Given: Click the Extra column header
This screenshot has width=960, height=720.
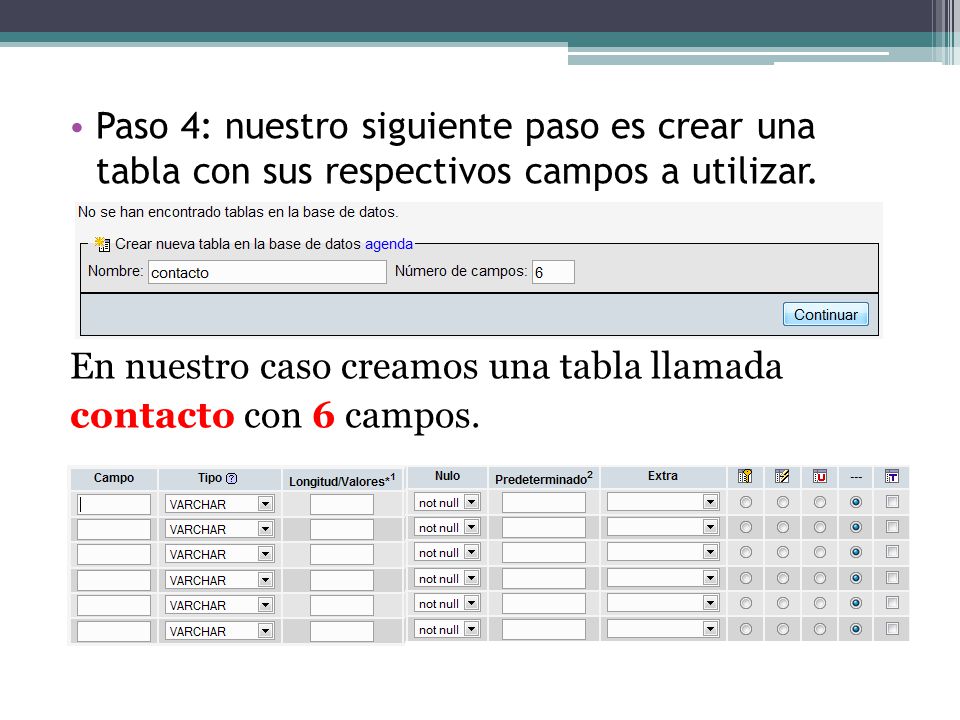Looking at the screenshot, I should (663, 476).
